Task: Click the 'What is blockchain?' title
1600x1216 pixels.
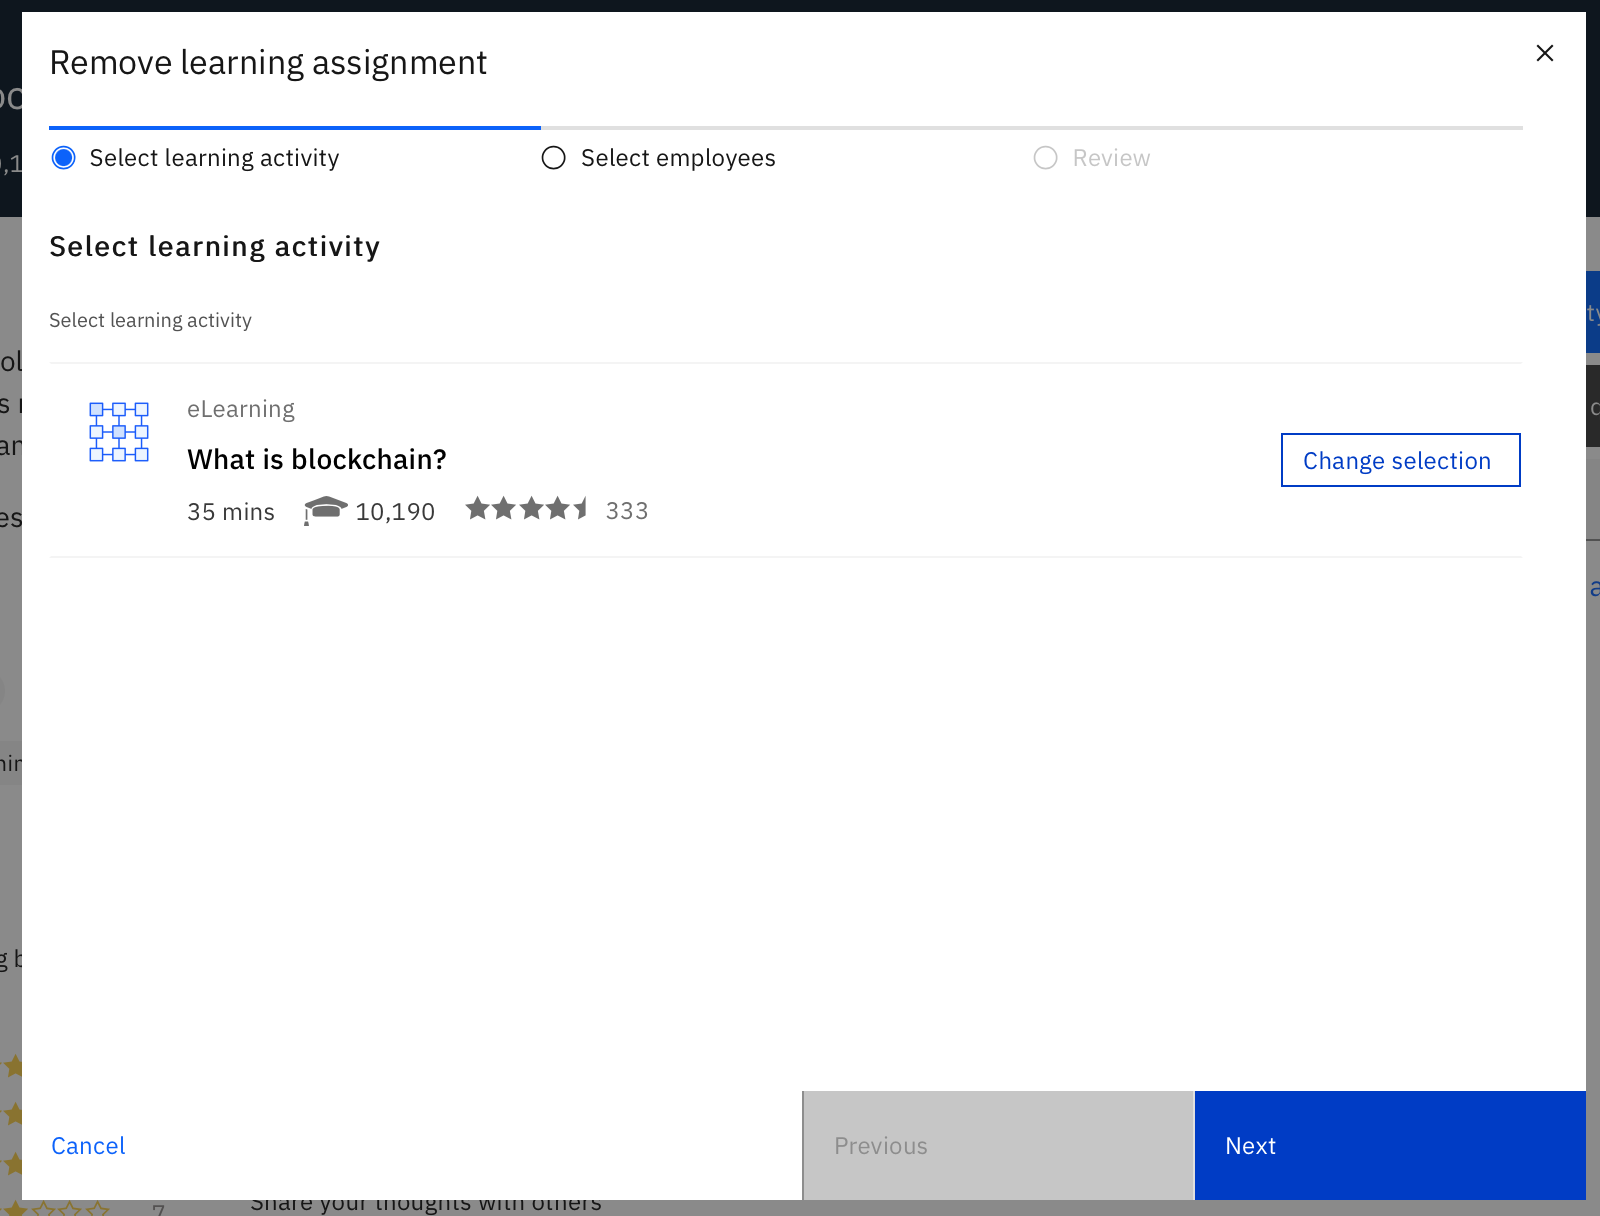Action: pos(317,459)
